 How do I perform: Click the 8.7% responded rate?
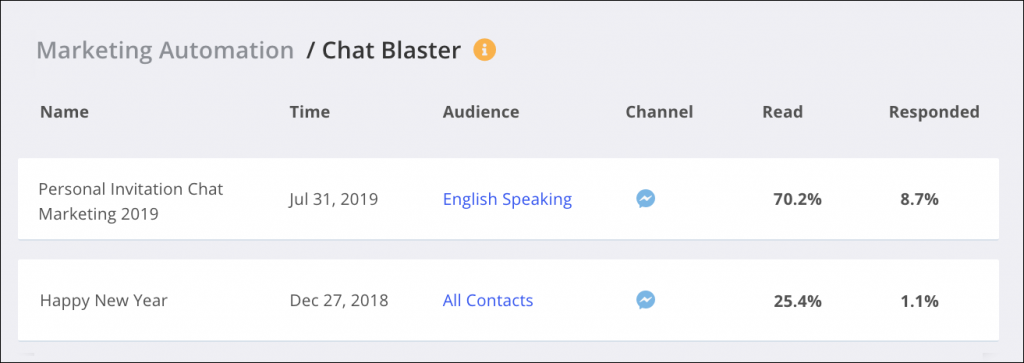[919, 199]
